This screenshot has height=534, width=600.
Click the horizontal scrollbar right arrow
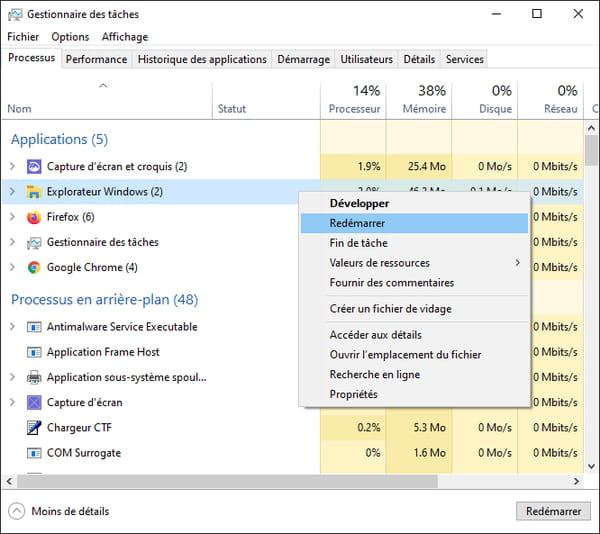click(576, 481)
